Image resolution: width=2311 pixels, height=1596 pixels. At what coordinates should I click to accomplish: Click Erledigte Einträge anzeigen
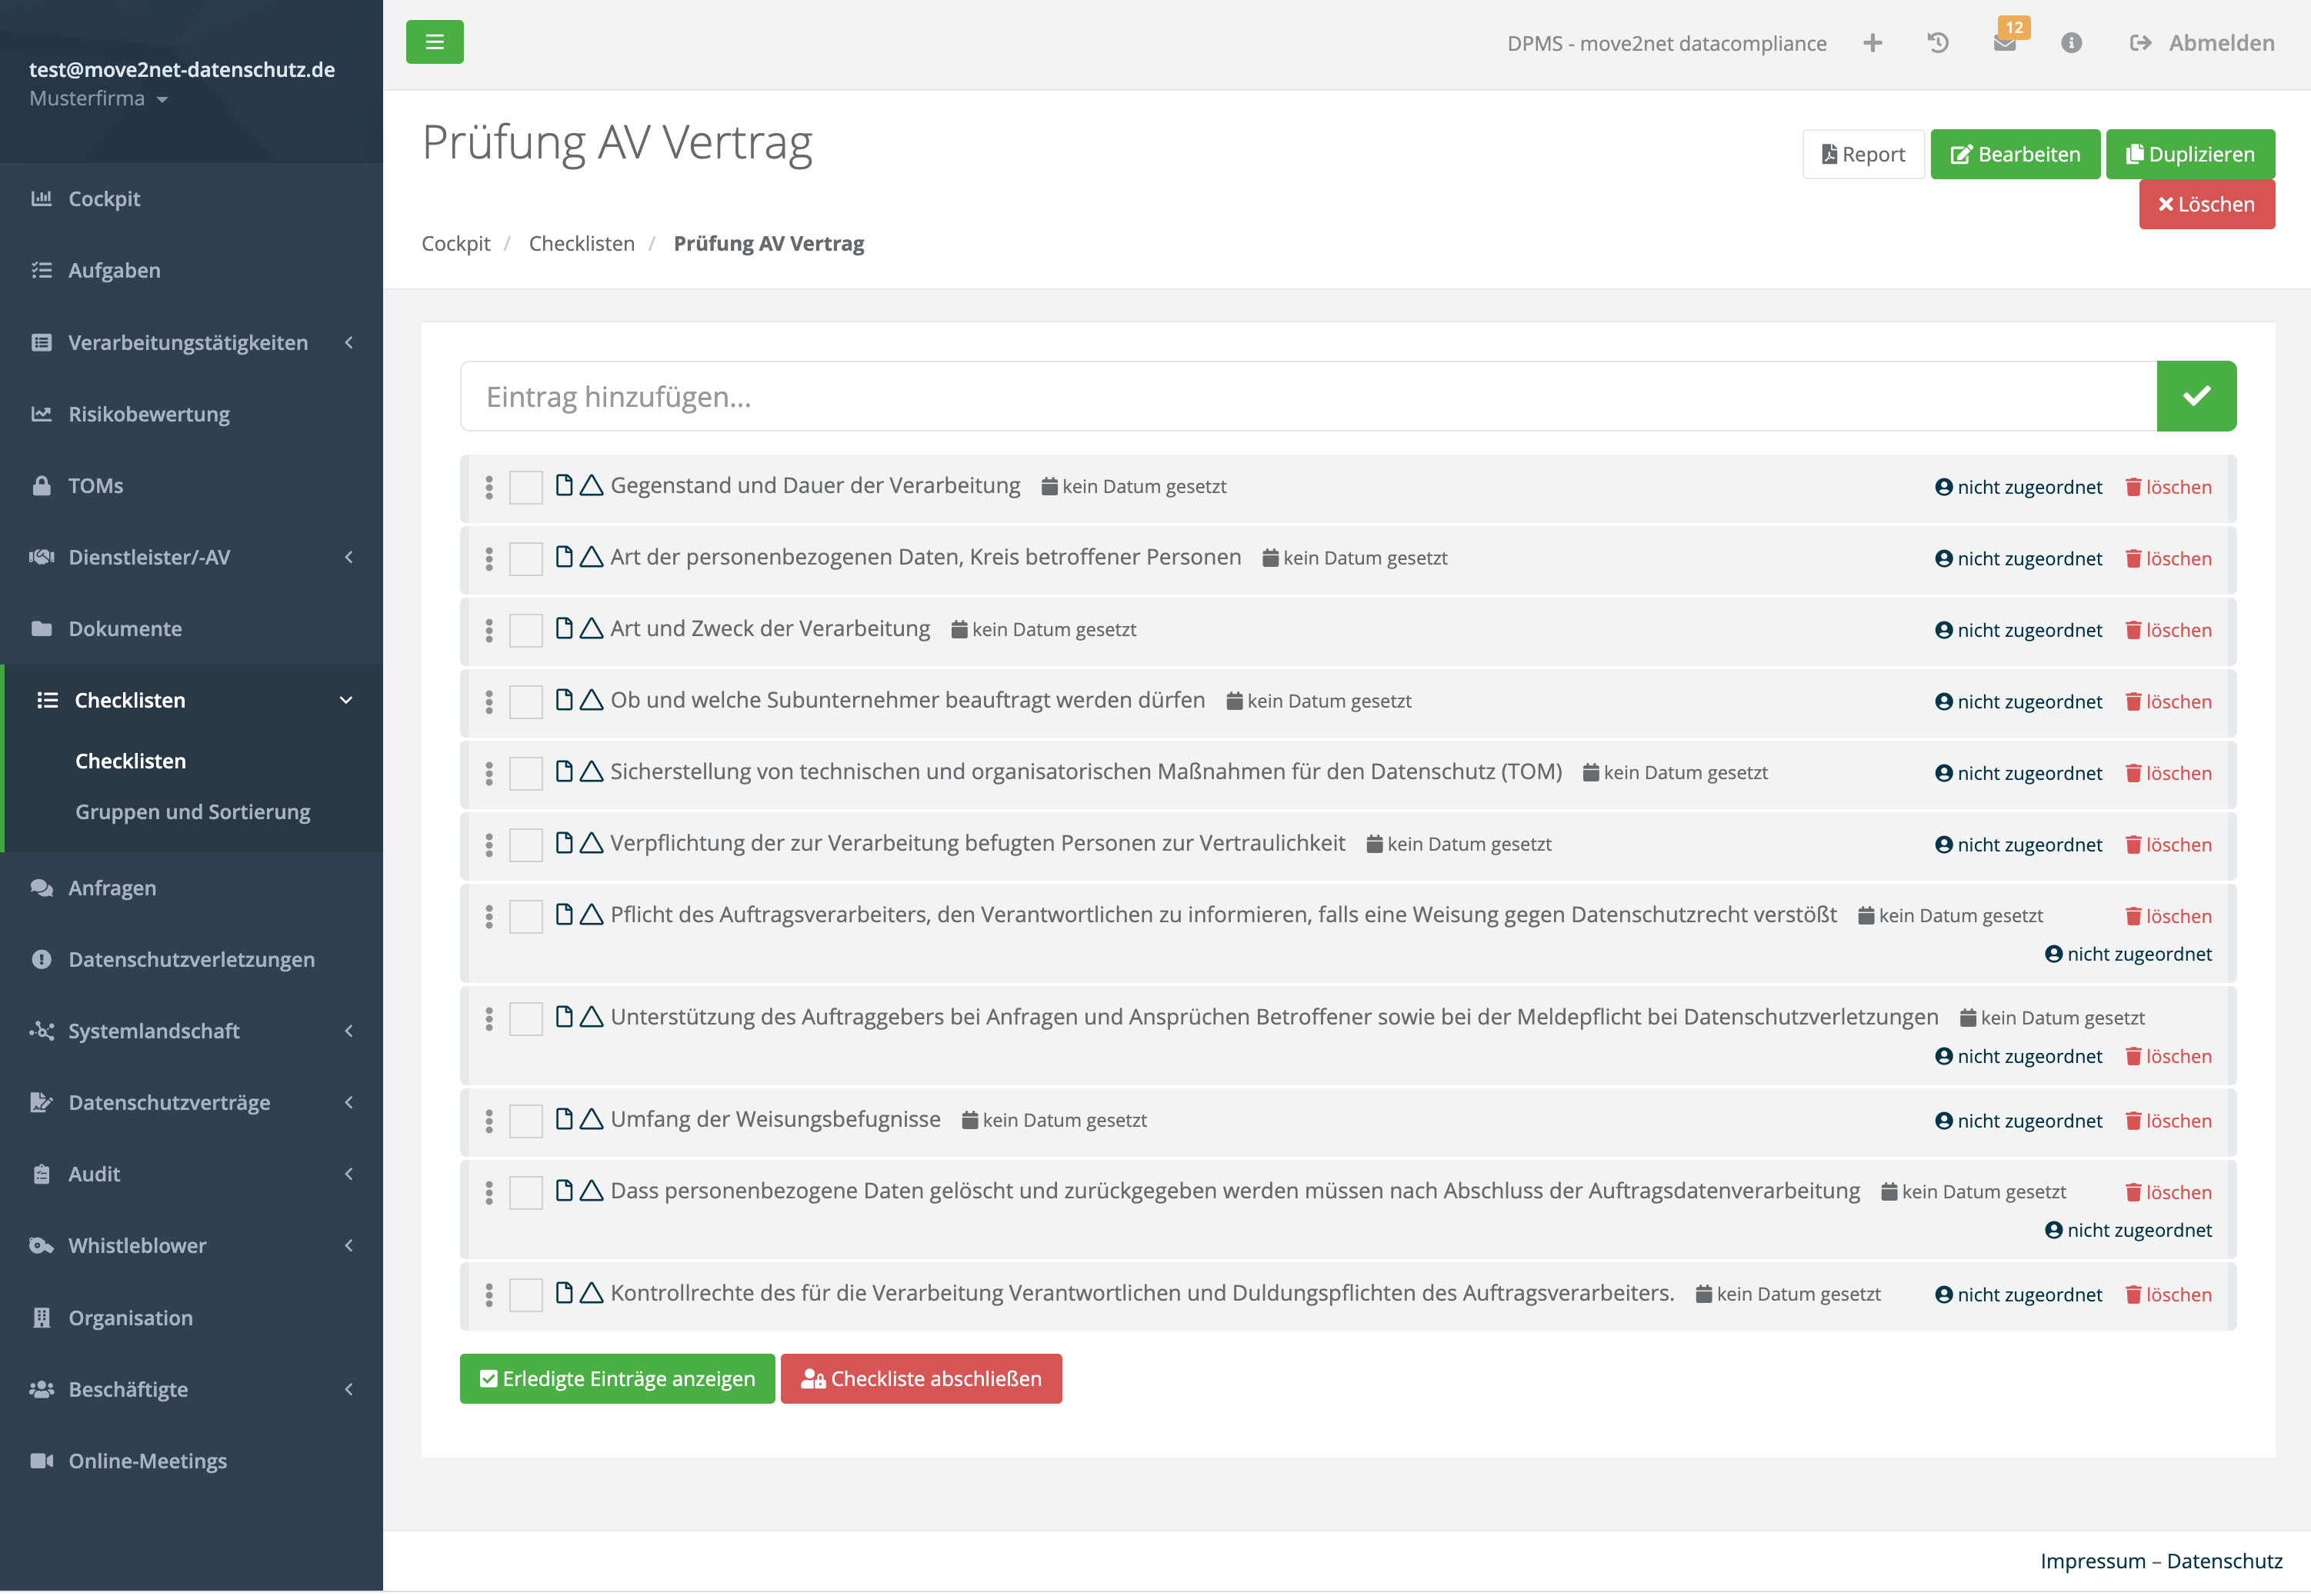click(617, 1379)
